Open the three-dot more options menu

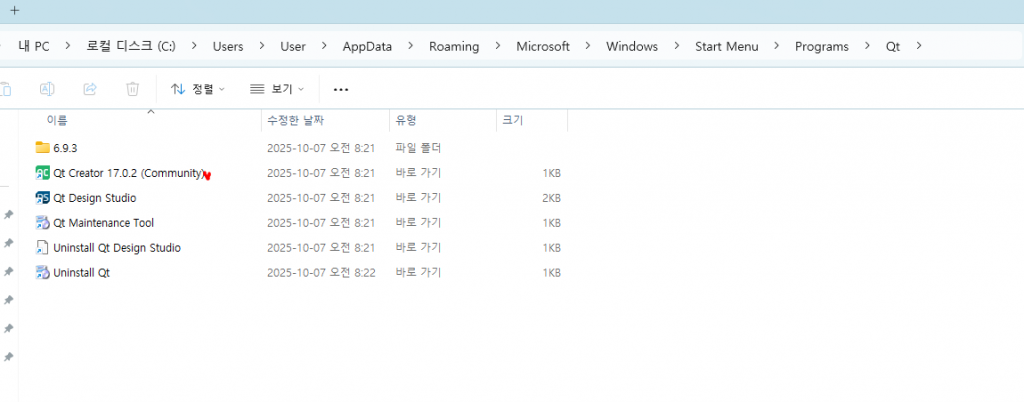click(x=341, y=89)
